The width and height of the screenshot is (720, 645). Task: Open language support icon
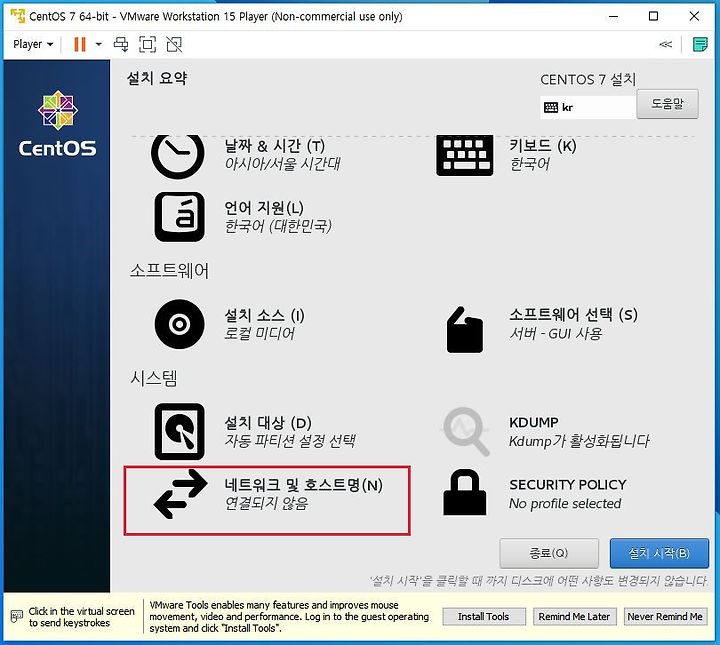coord(180,217)
